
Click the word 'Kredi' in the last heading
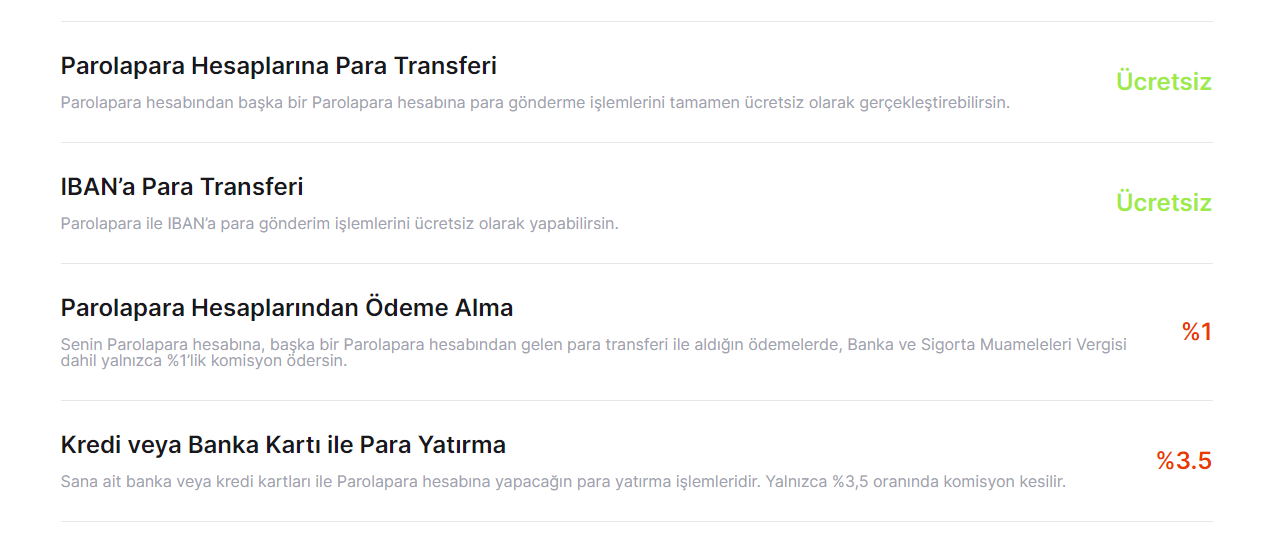(89, 445)
